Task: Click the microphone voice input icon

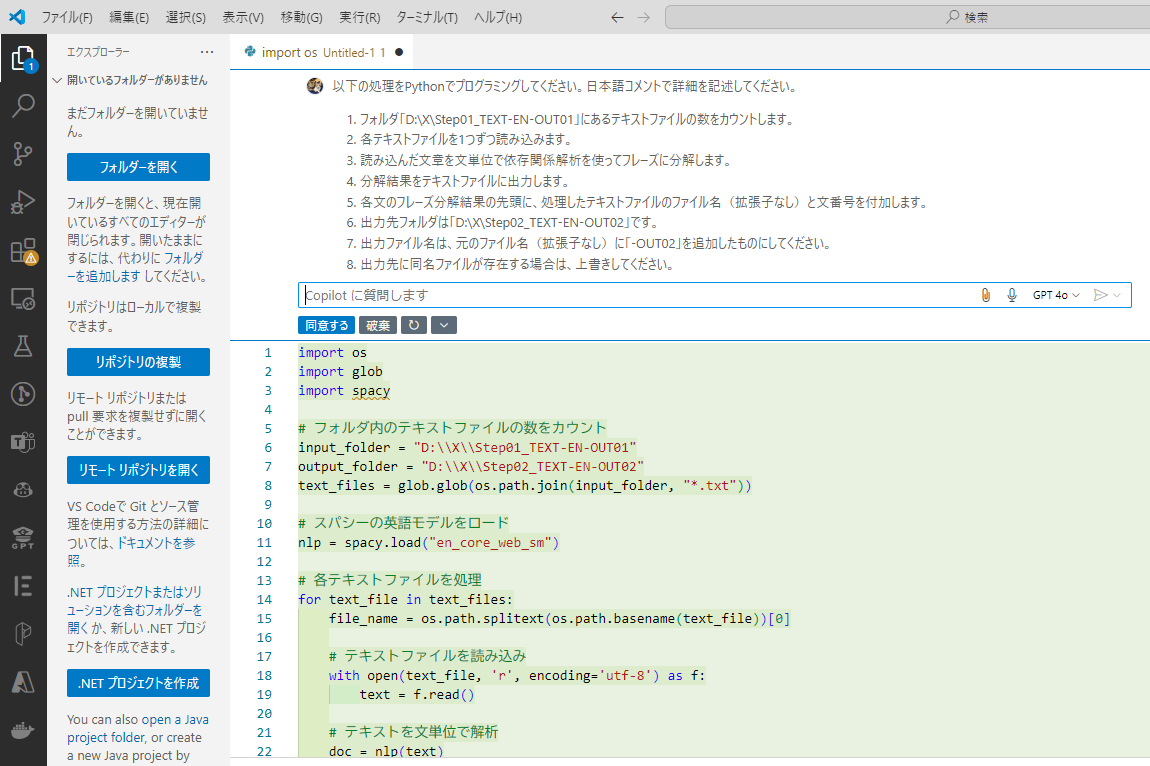Action: coord(1012,295)
